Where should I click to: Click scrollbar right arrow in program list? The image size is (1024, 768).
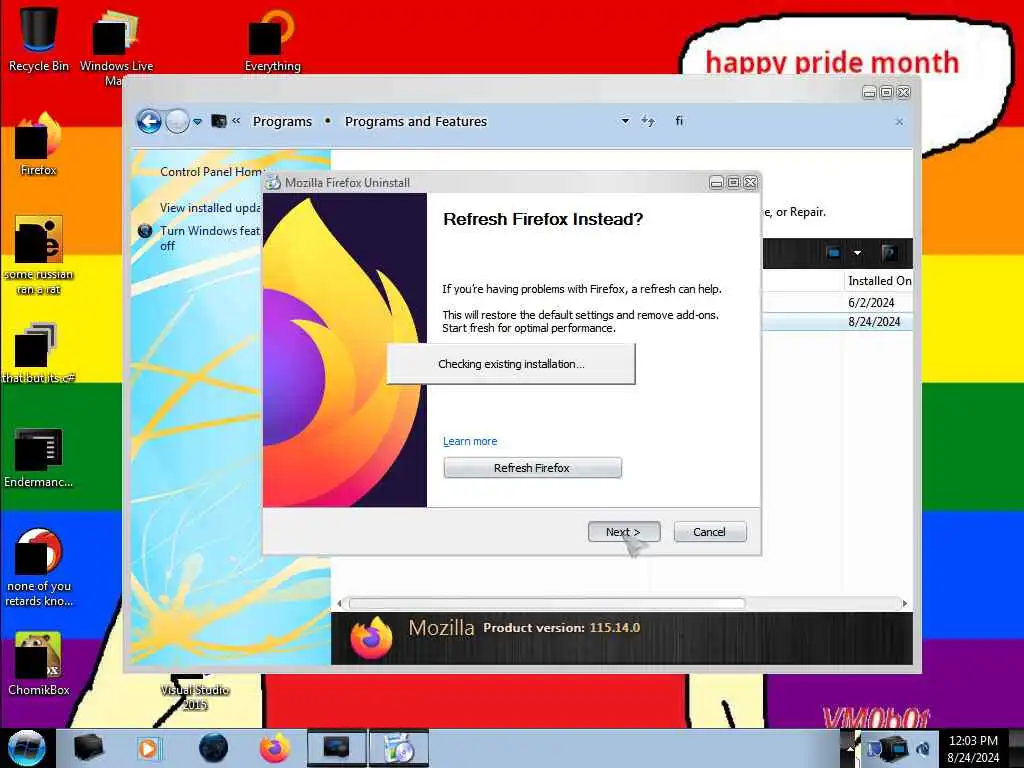click(904, 603)
